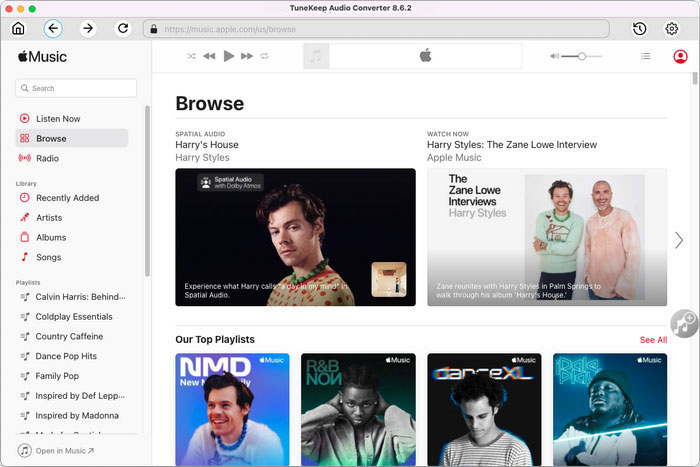This screenshot has width=700, height=467.
Task: Click Open in Music link
Action: coord(56,451)
